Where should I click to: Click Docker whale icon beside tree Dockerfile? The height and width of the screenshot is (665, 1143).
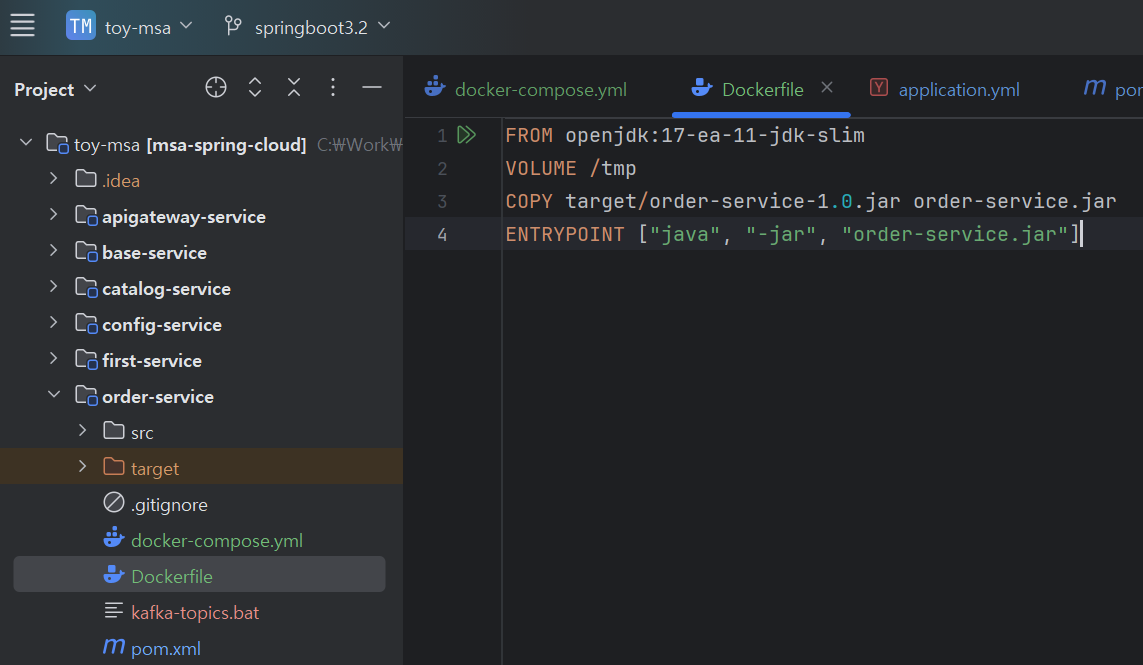coord(114,575)
